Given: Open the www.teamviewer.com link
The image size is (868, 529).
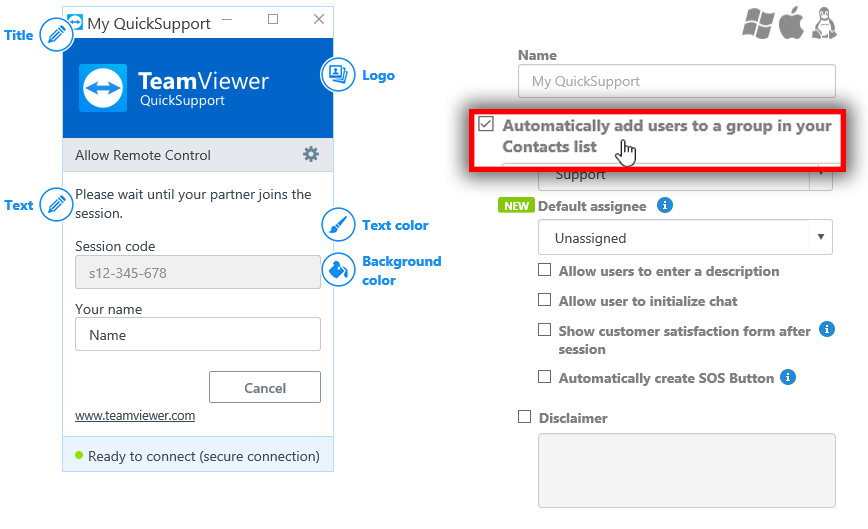Looking at the screenshot, I should [135, 415].
